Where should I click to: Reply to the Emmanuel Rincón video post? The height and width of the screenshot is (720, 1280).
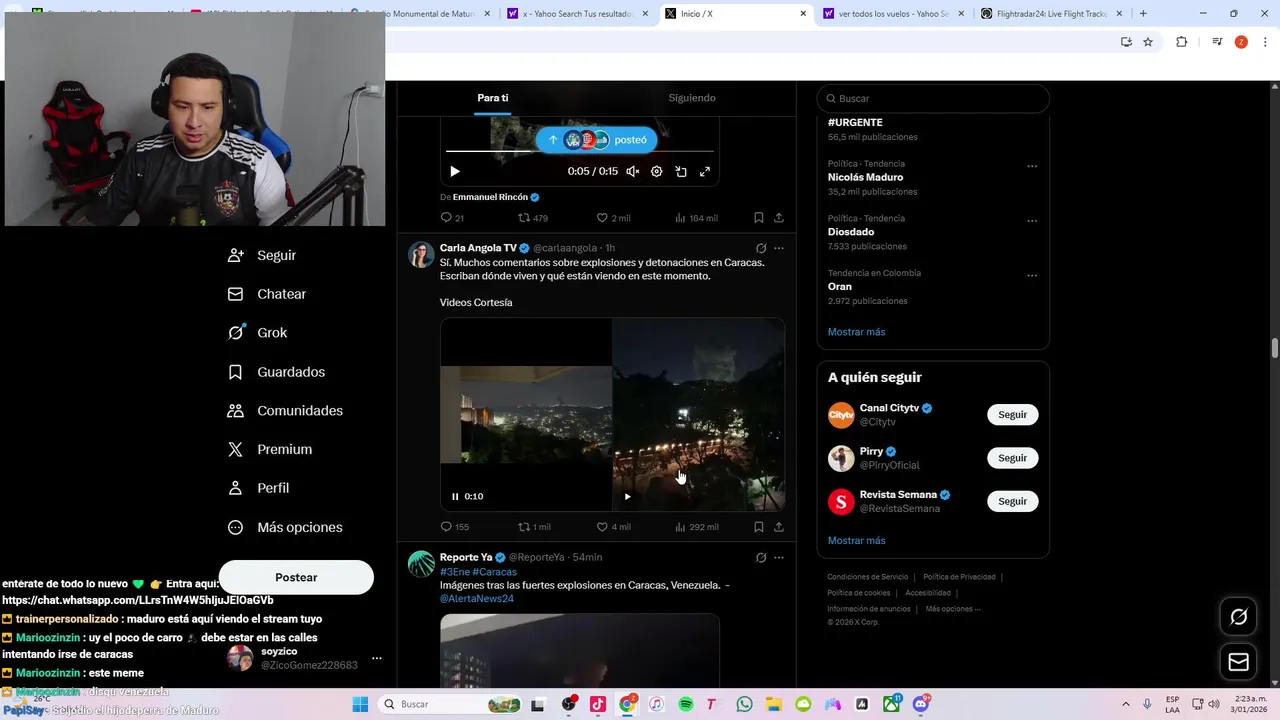tap(452, 218)
